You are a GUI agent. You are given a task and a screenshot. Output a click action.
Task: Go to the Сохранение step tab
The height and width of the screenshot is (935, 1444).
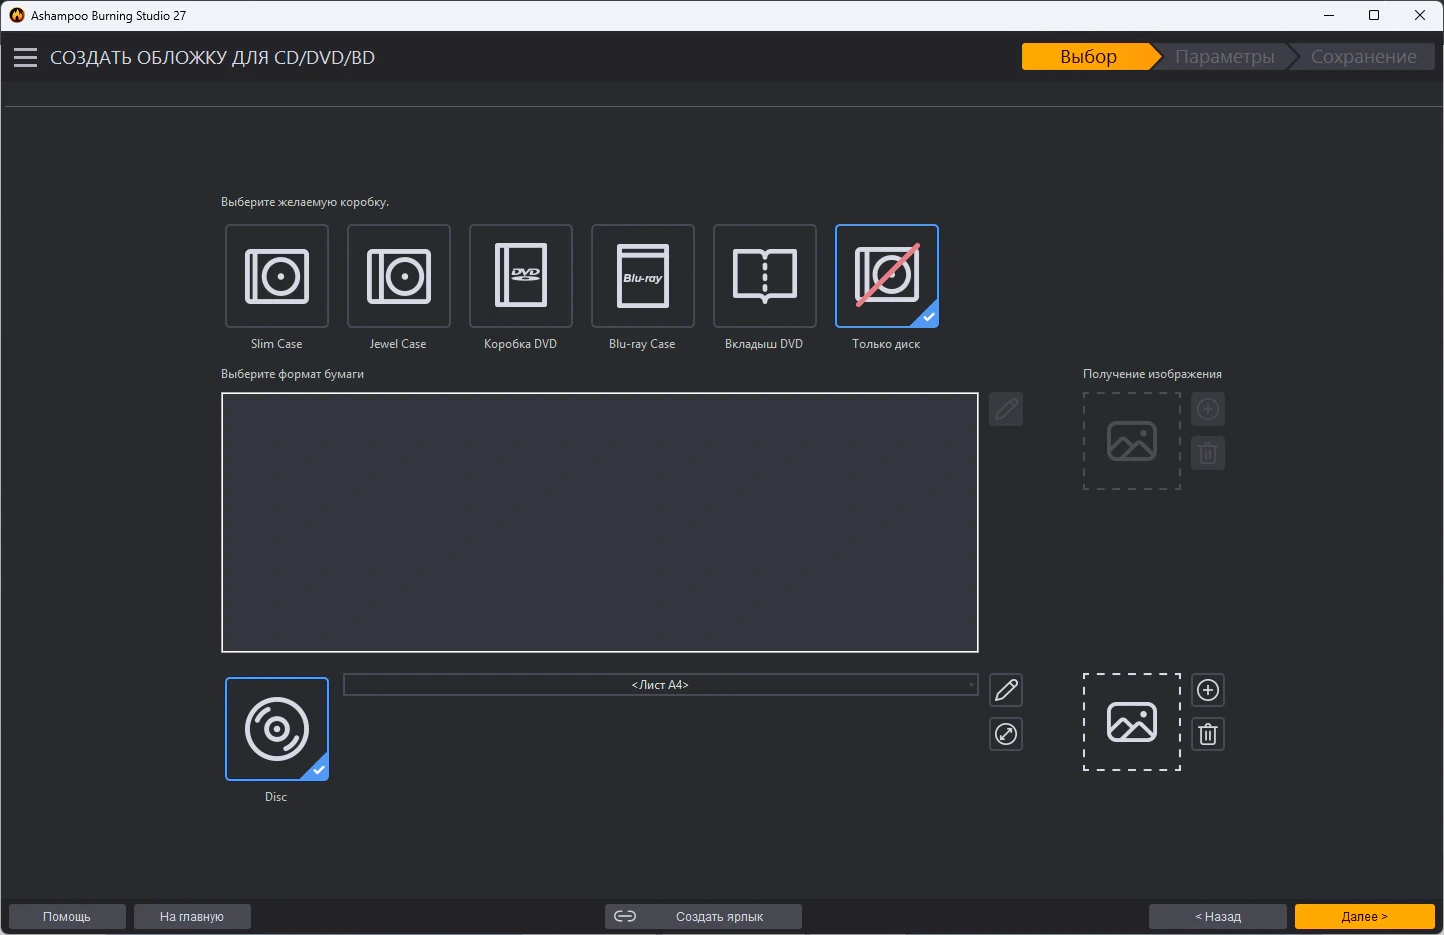pos(1363,57)
